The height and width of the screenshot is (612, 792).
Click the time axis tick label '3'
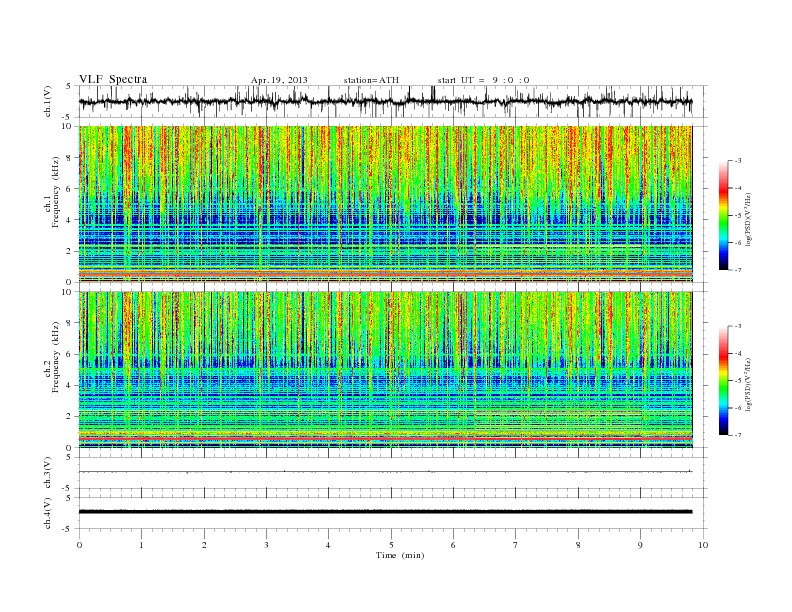click(x=266, y=545)
